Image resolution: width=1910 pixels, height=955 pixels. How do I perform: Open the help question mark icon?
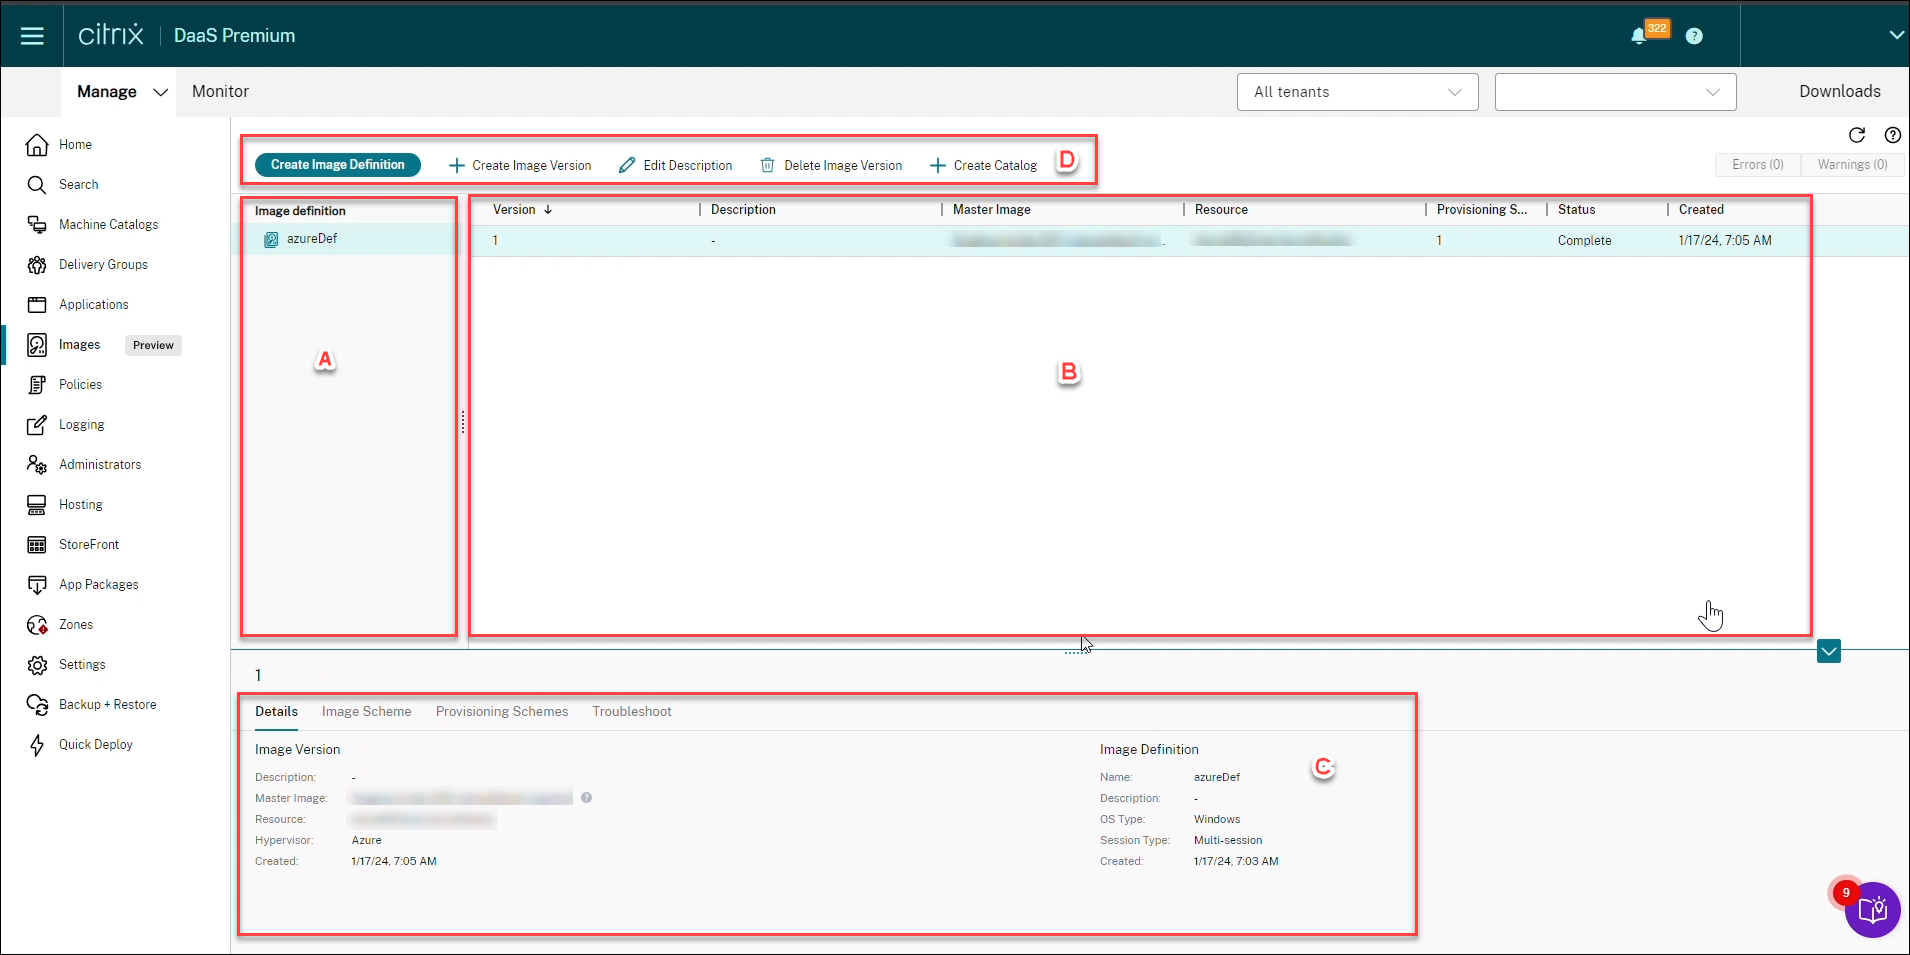(x=1694, y=36)
